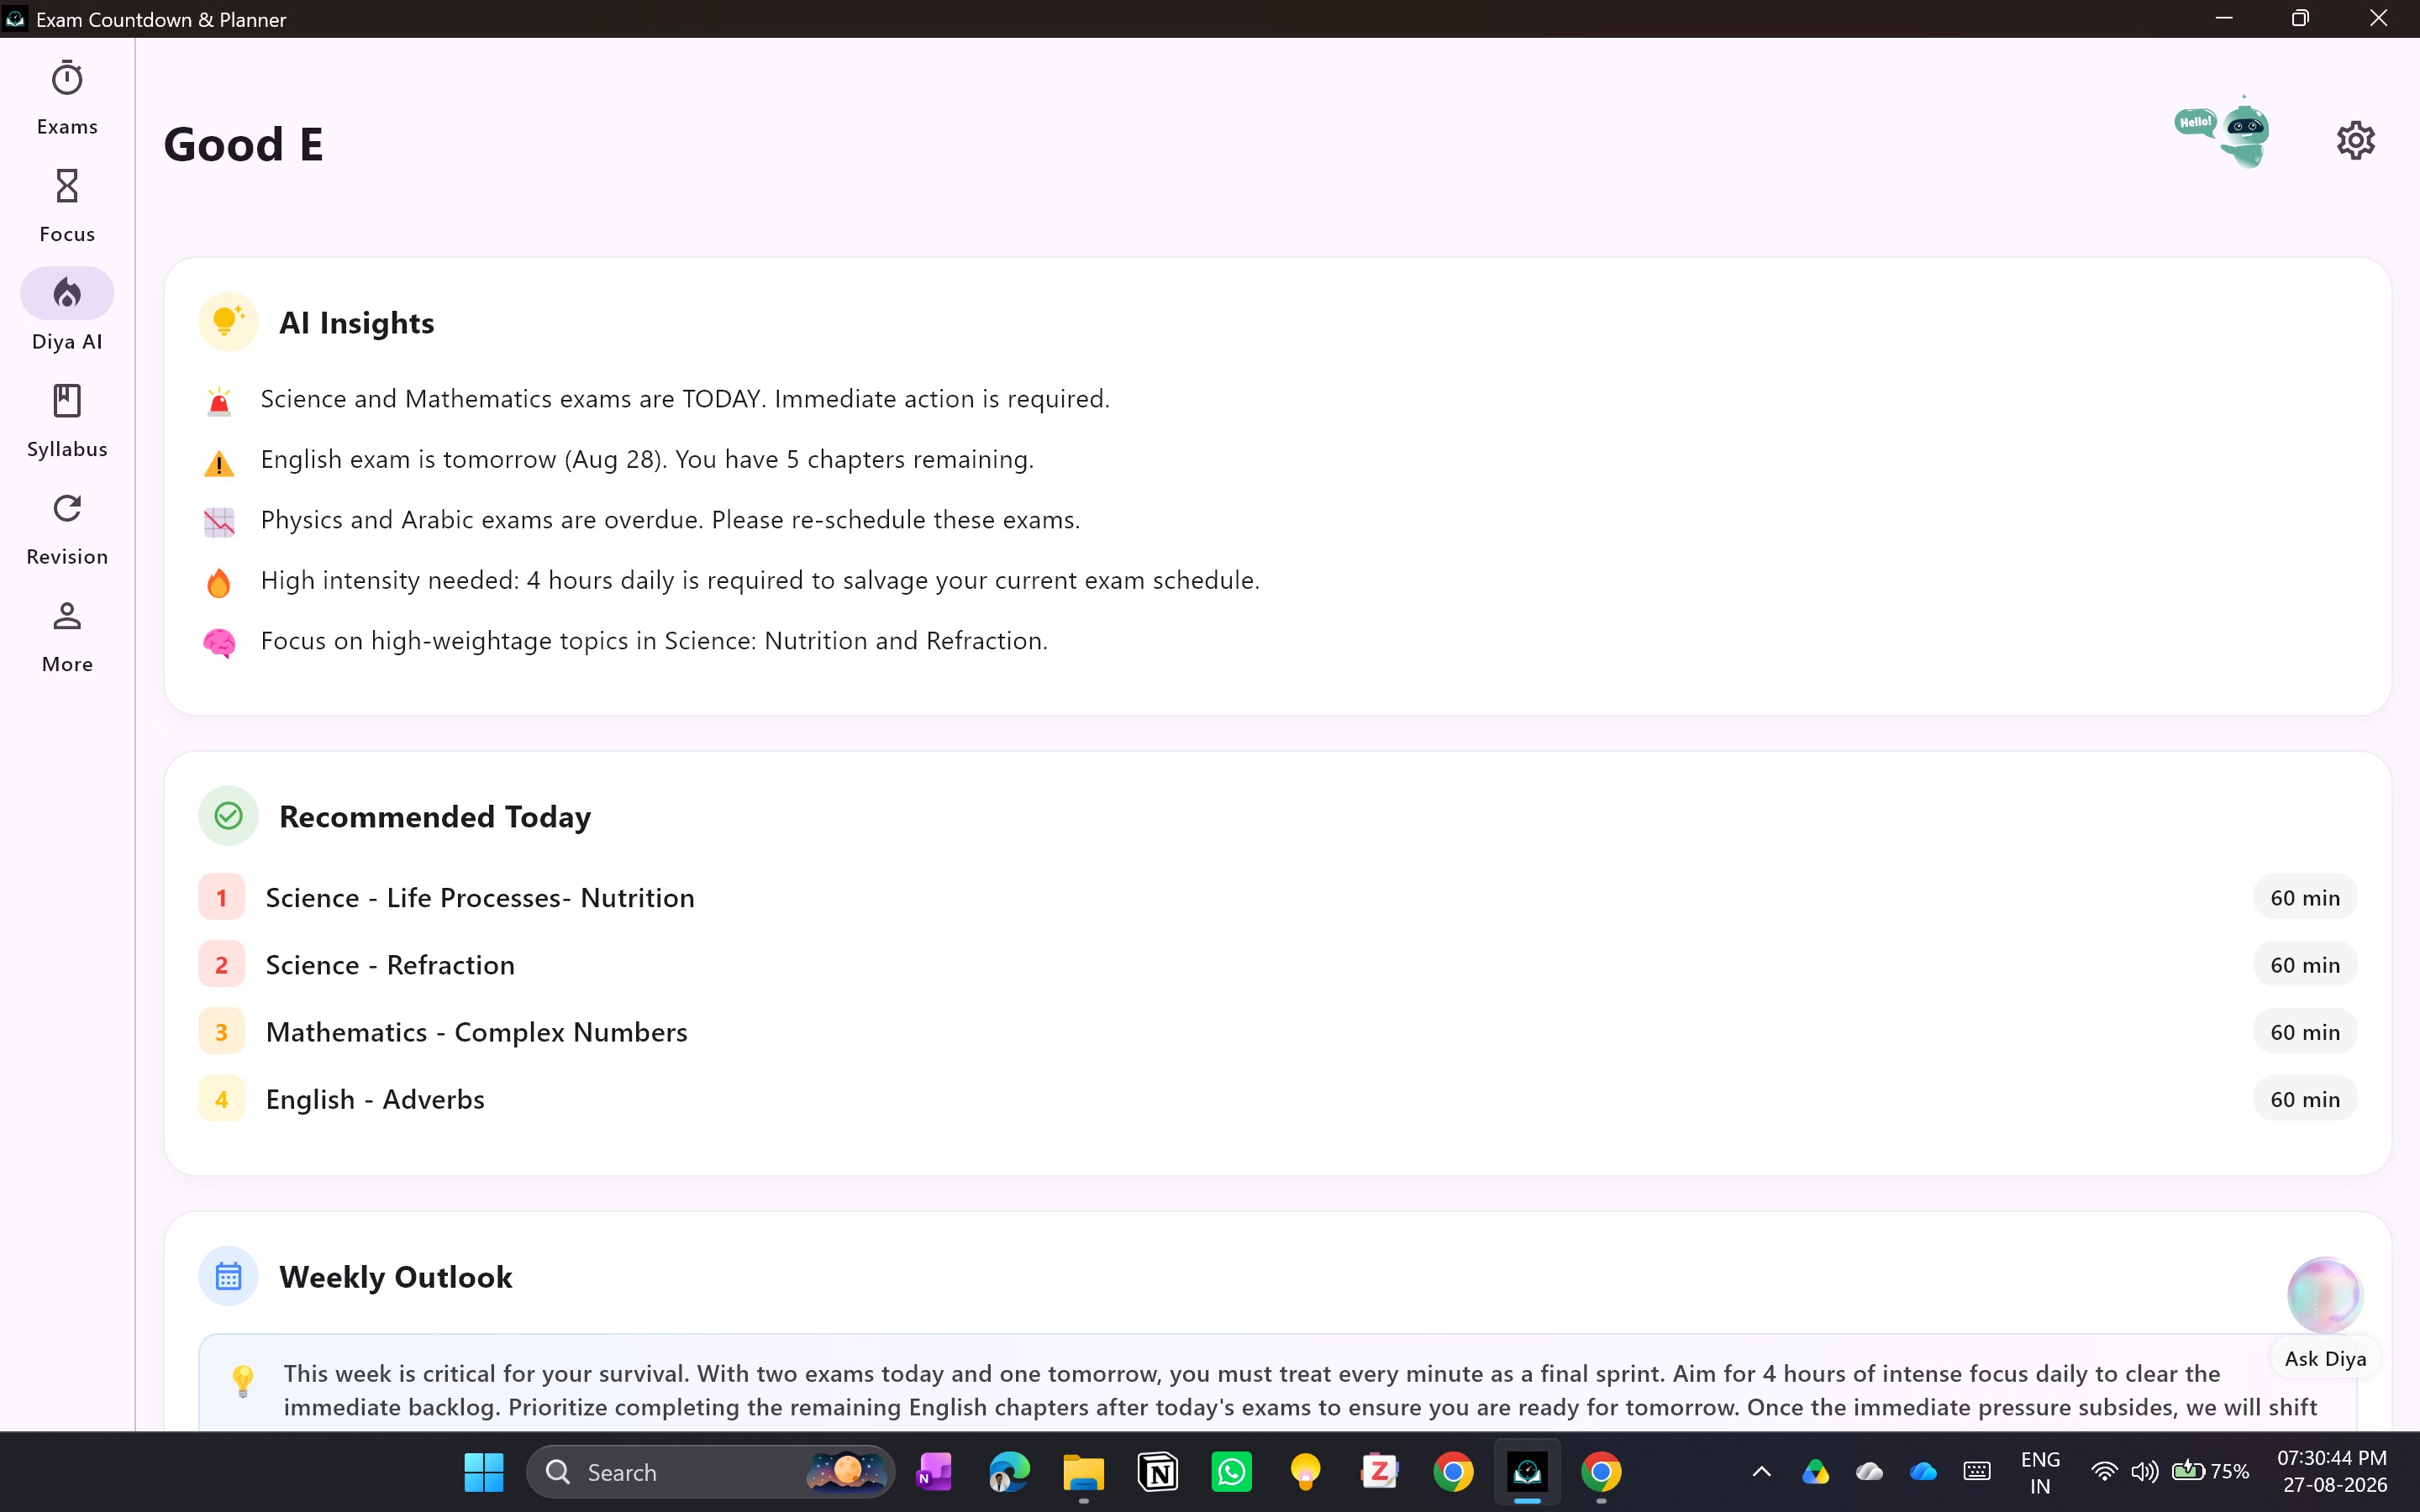The image size is (2420, 1512).
Task: Open the Revision refresh section
Action: pyautogui.click(x=67, y=528)
